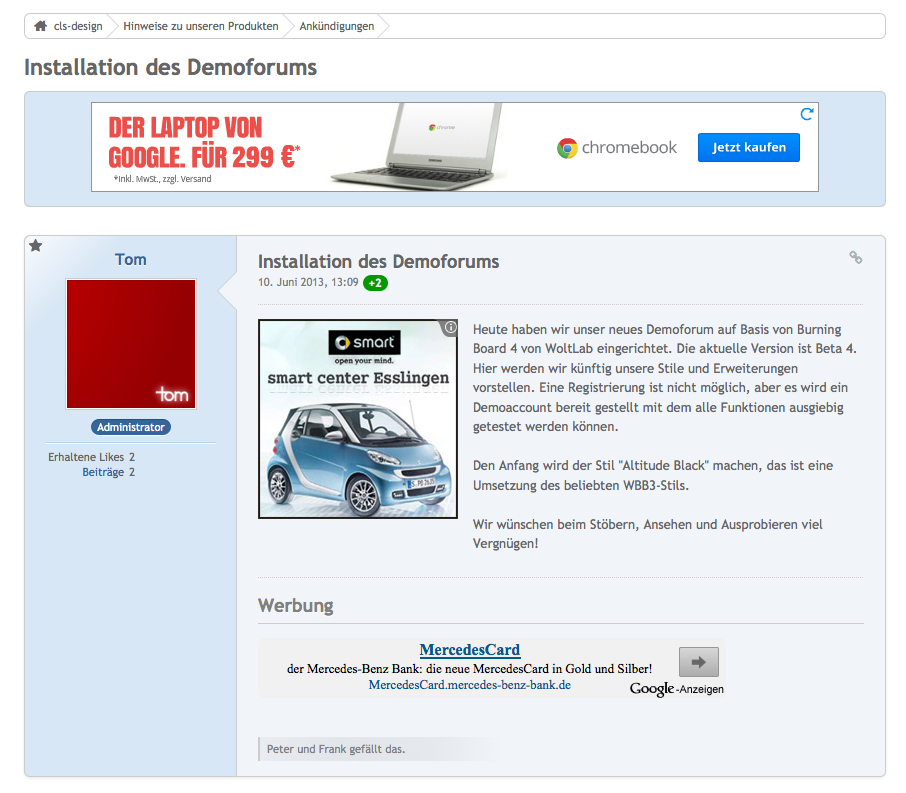906x793 pixels.
Task: Click the home icon in the breadcrumb
Action: click(x=41, y=26)
